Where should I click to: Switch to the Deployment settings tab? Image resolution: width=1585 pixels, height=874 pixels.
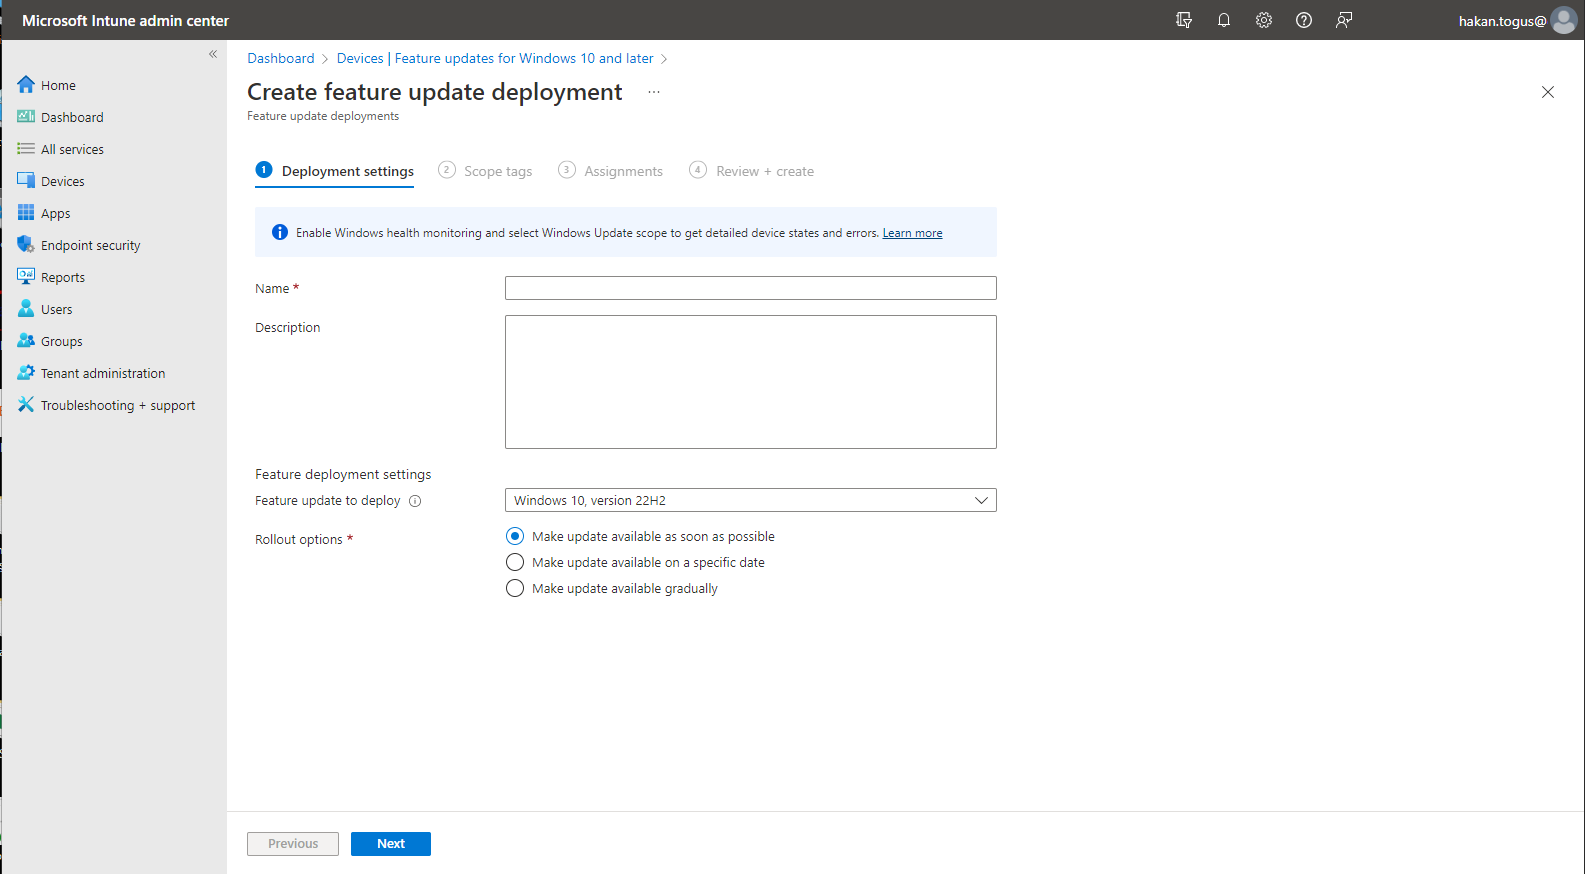coord(335,171)
